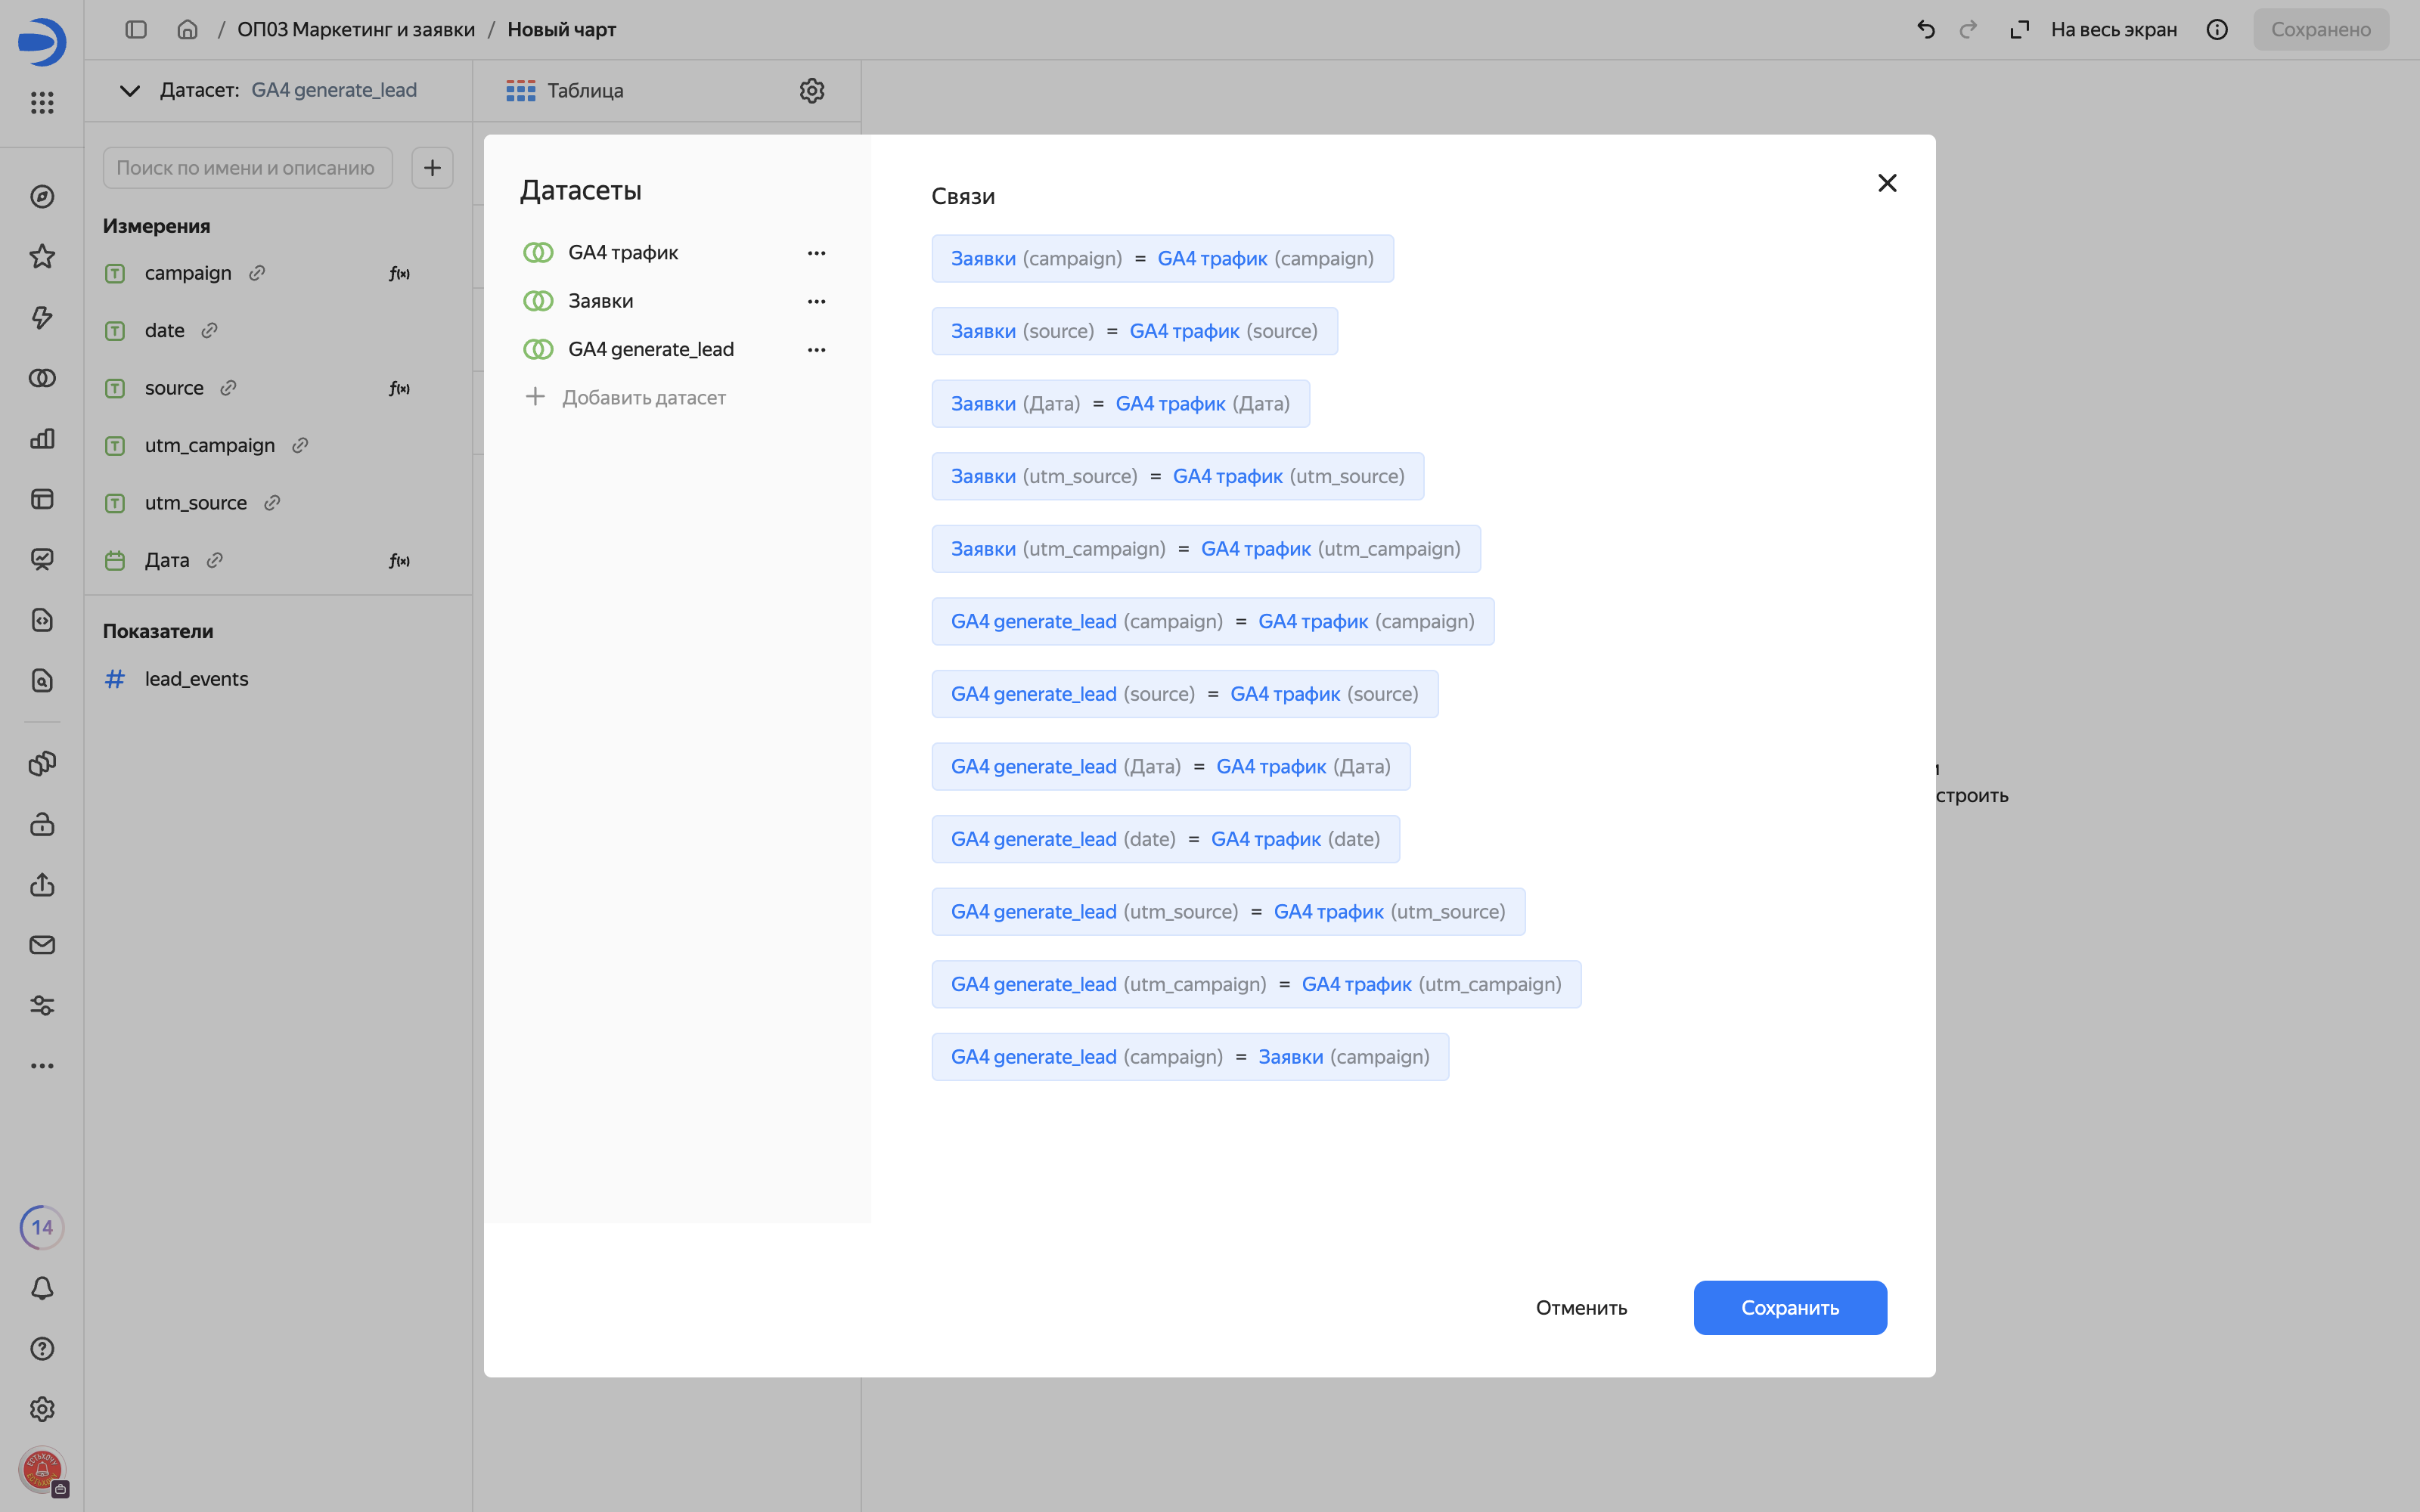Open the link GA4 generate_lead (date) = GA4 трафик (date)

pyautogui.click(x=1165, y=839)
